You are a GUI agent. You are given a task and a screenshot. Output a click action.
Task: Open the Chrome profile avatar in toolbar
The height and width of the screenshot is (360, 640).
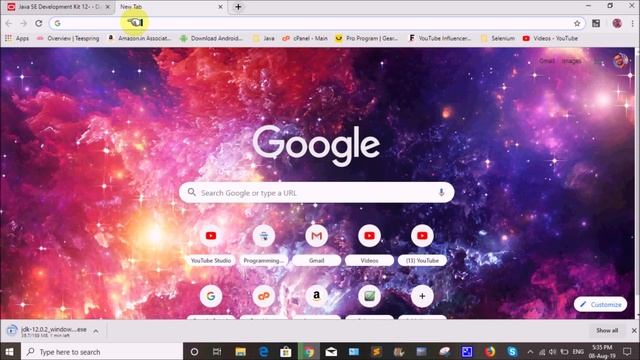pyautogui.click(x=617, y=23)
